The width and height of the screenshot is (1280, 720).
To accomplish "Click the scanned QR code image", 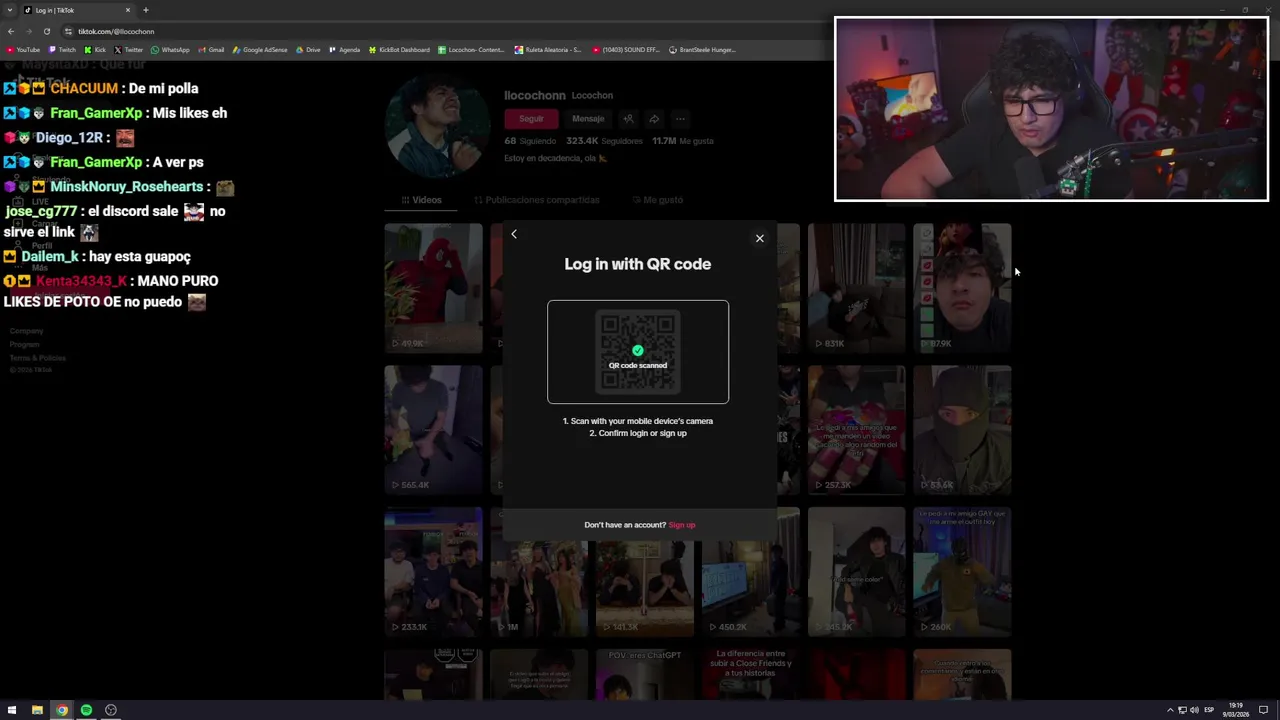I will click(638, 351).
